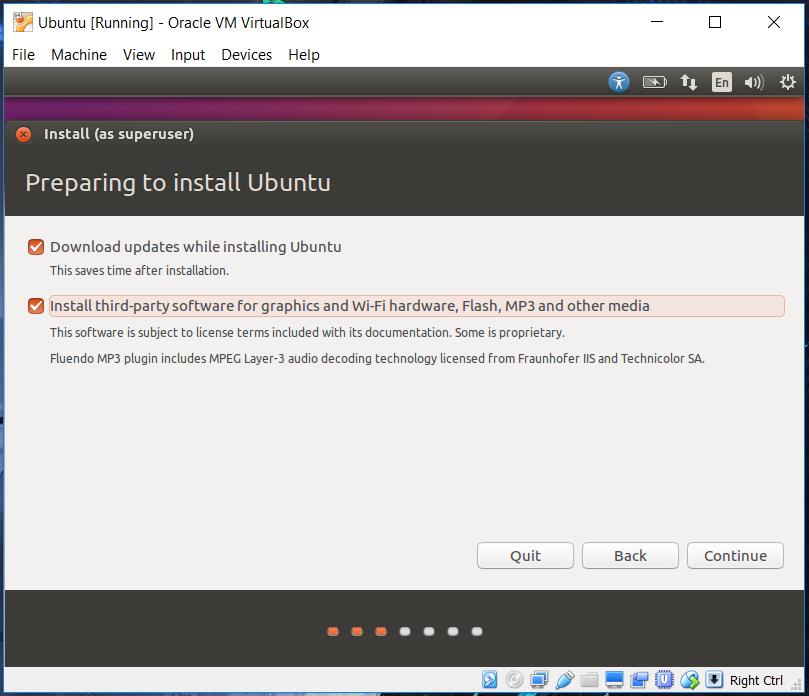Click the shared folders status icon
The image size is (809, 696).
(x=589, y=680)
